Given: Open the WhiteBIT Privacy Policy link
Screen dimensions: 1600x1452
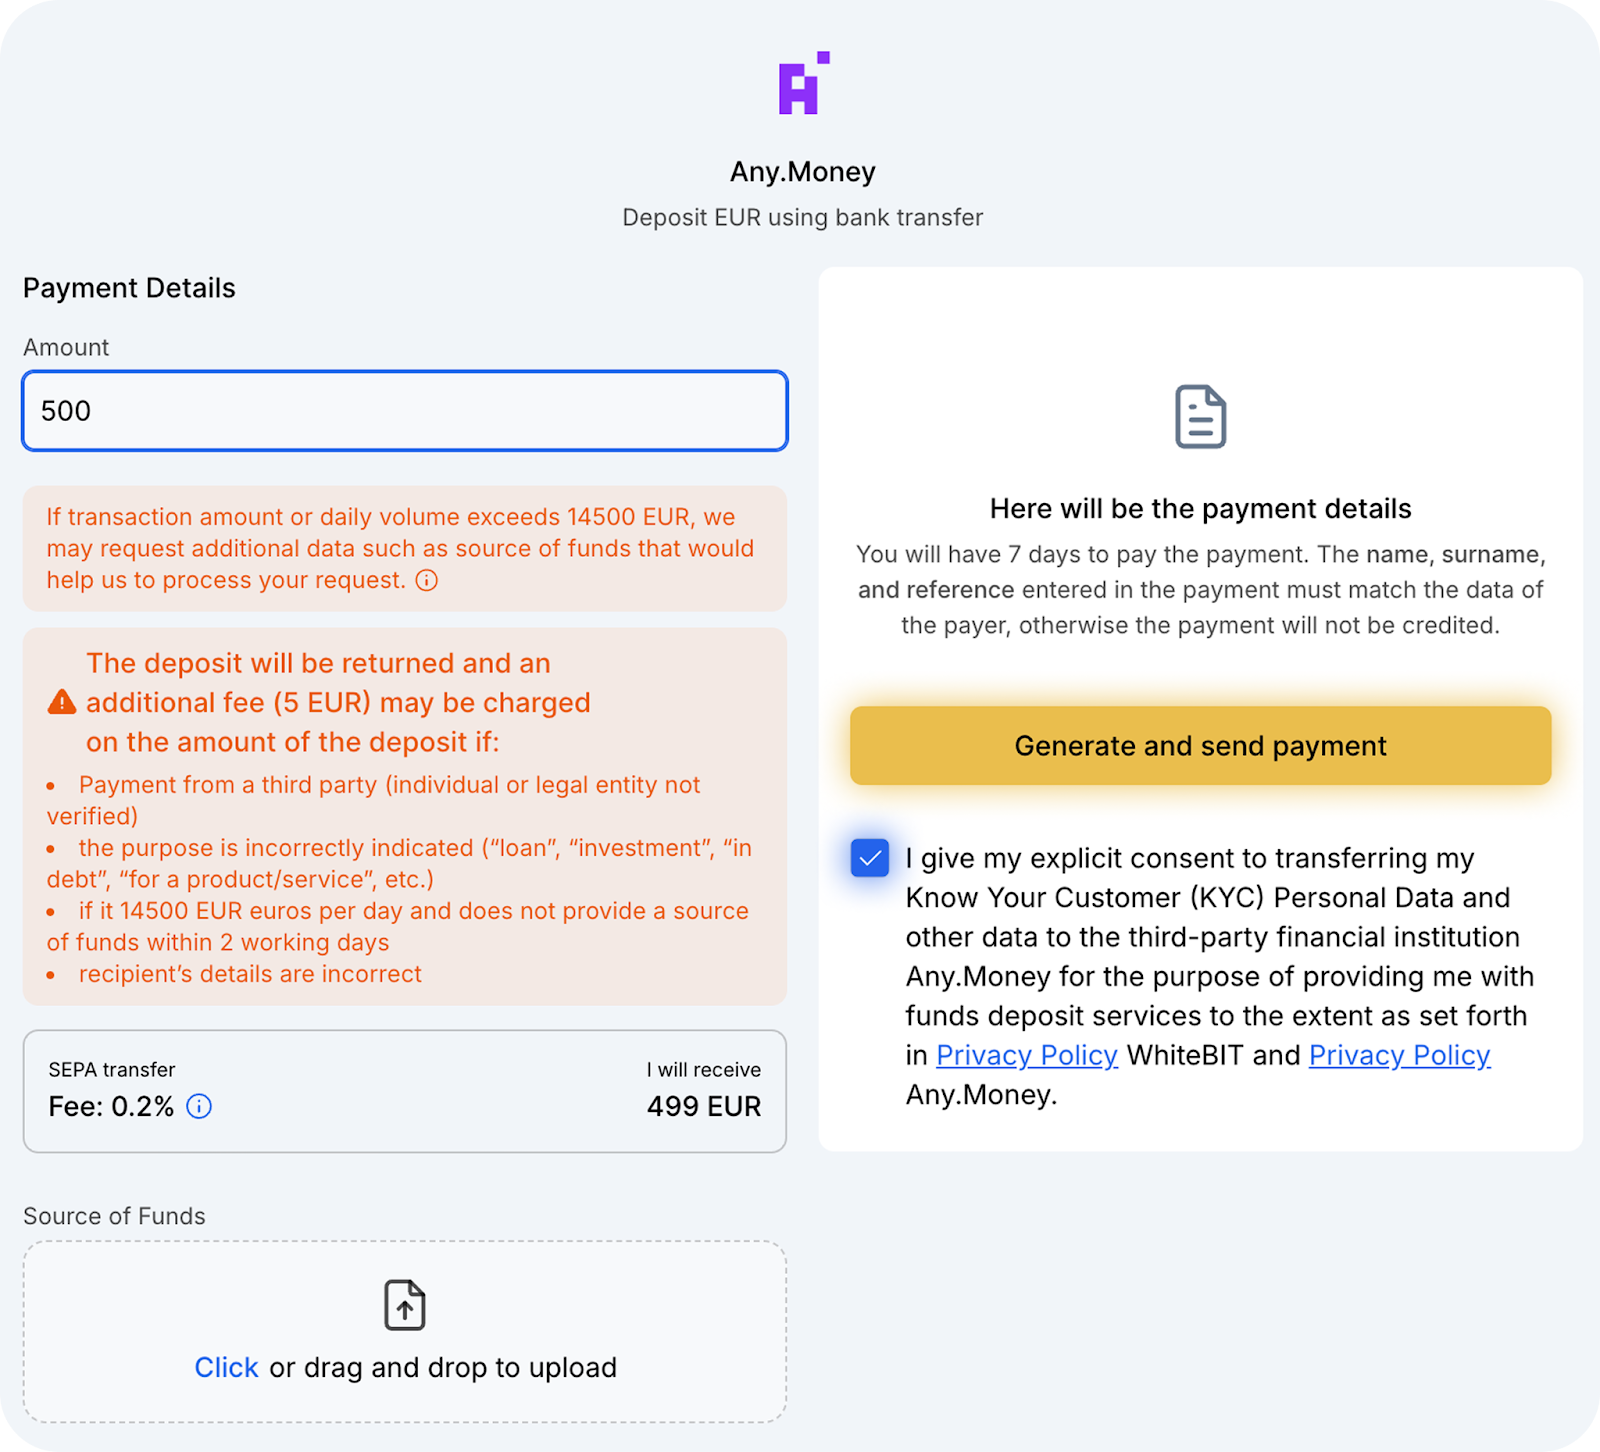Looking at the screenshot, I should tap(1027, 1055).
